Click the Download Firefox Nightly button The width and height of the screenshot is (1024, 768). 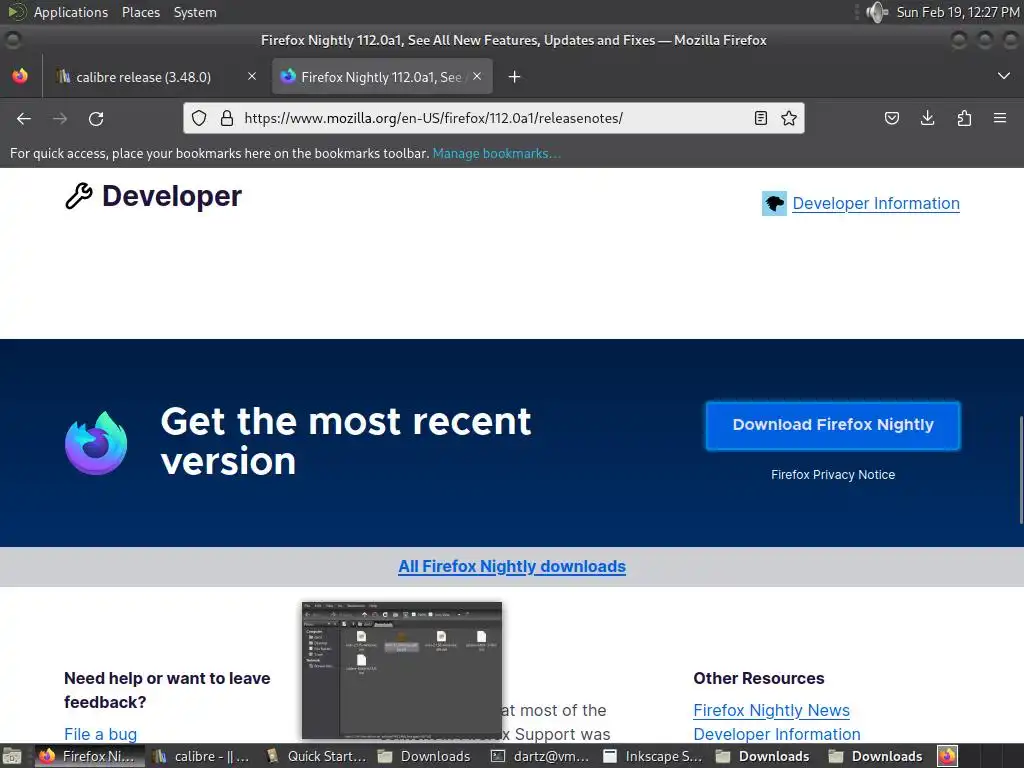coord(833,425)
